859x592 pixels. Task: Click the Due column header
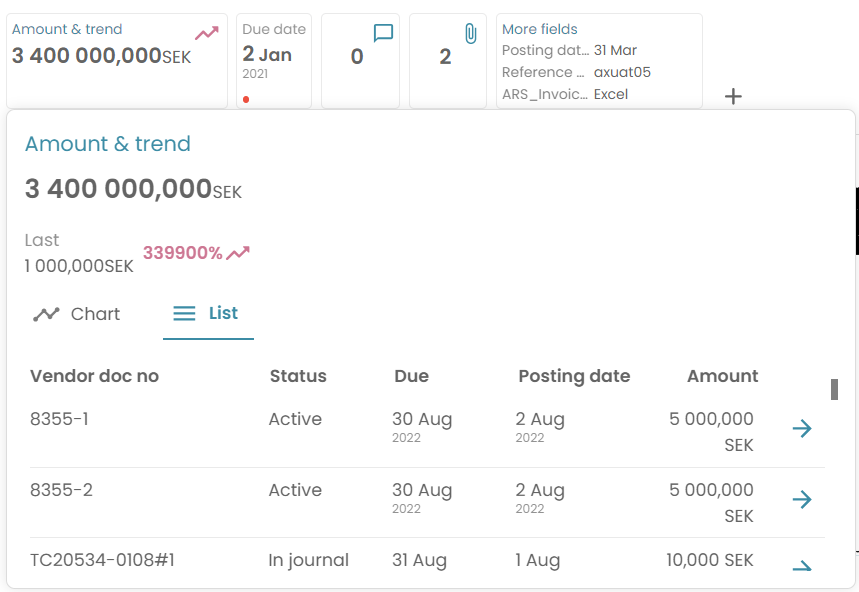click(x=411, y=376)
